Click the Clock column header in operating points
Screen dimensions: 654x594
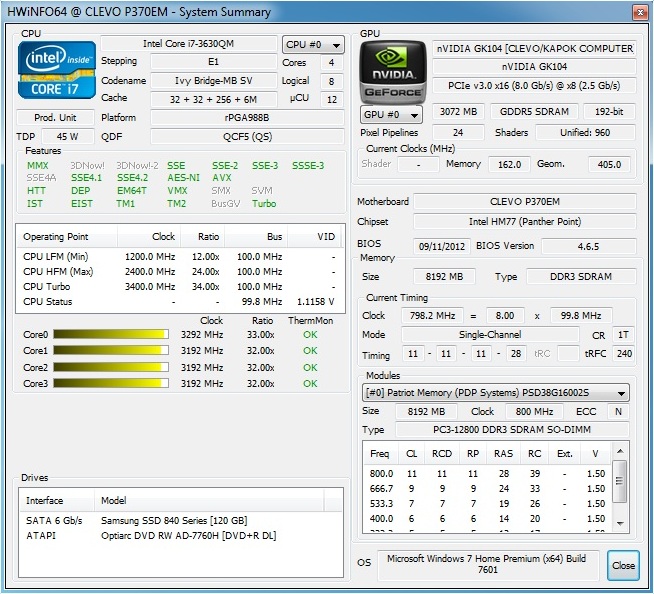pyautogui.click(x=149, y=237)
